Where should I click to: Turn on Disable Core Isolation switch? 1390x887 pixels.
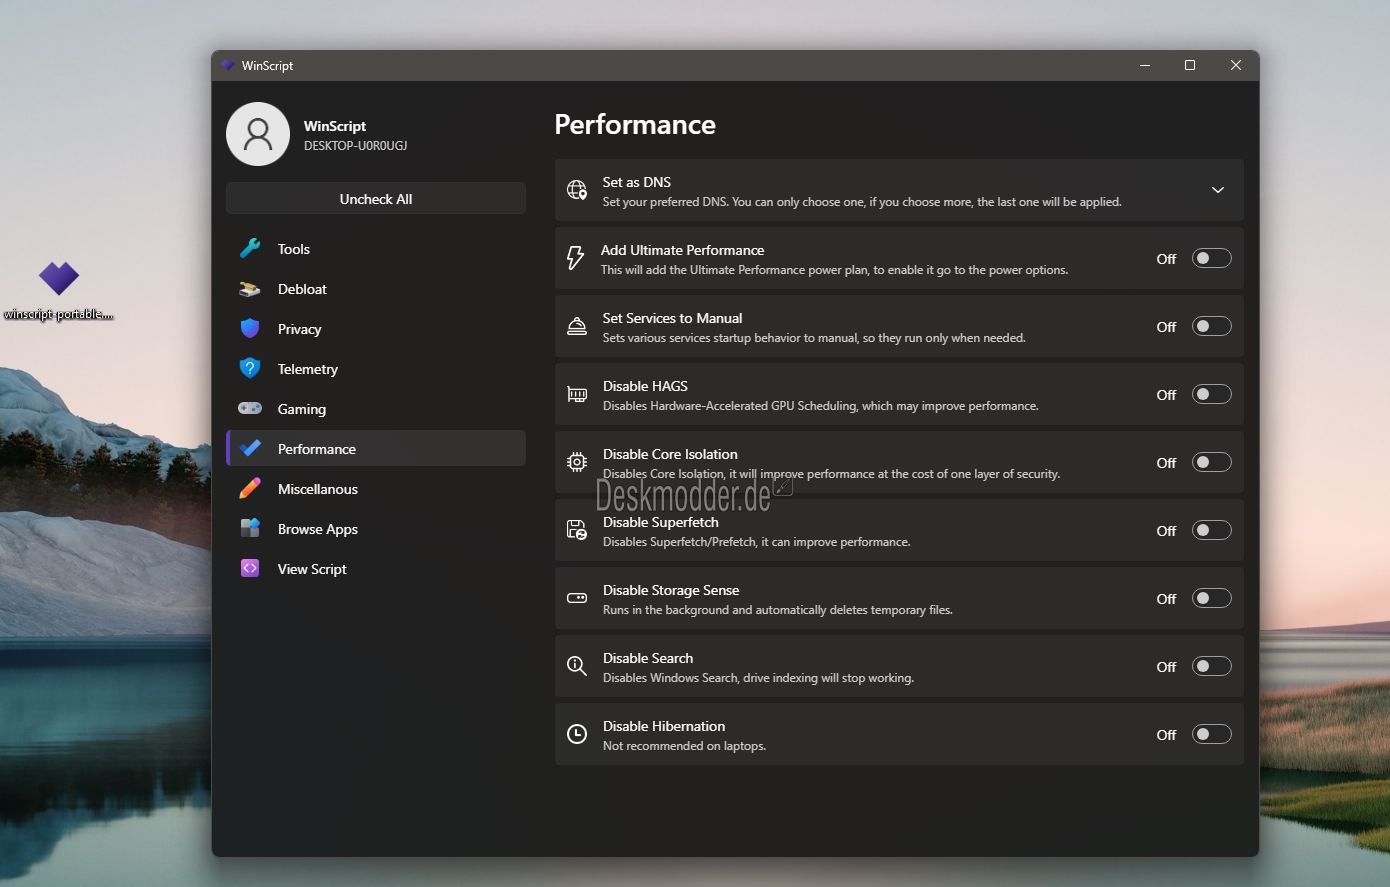tap(1211, 462)
